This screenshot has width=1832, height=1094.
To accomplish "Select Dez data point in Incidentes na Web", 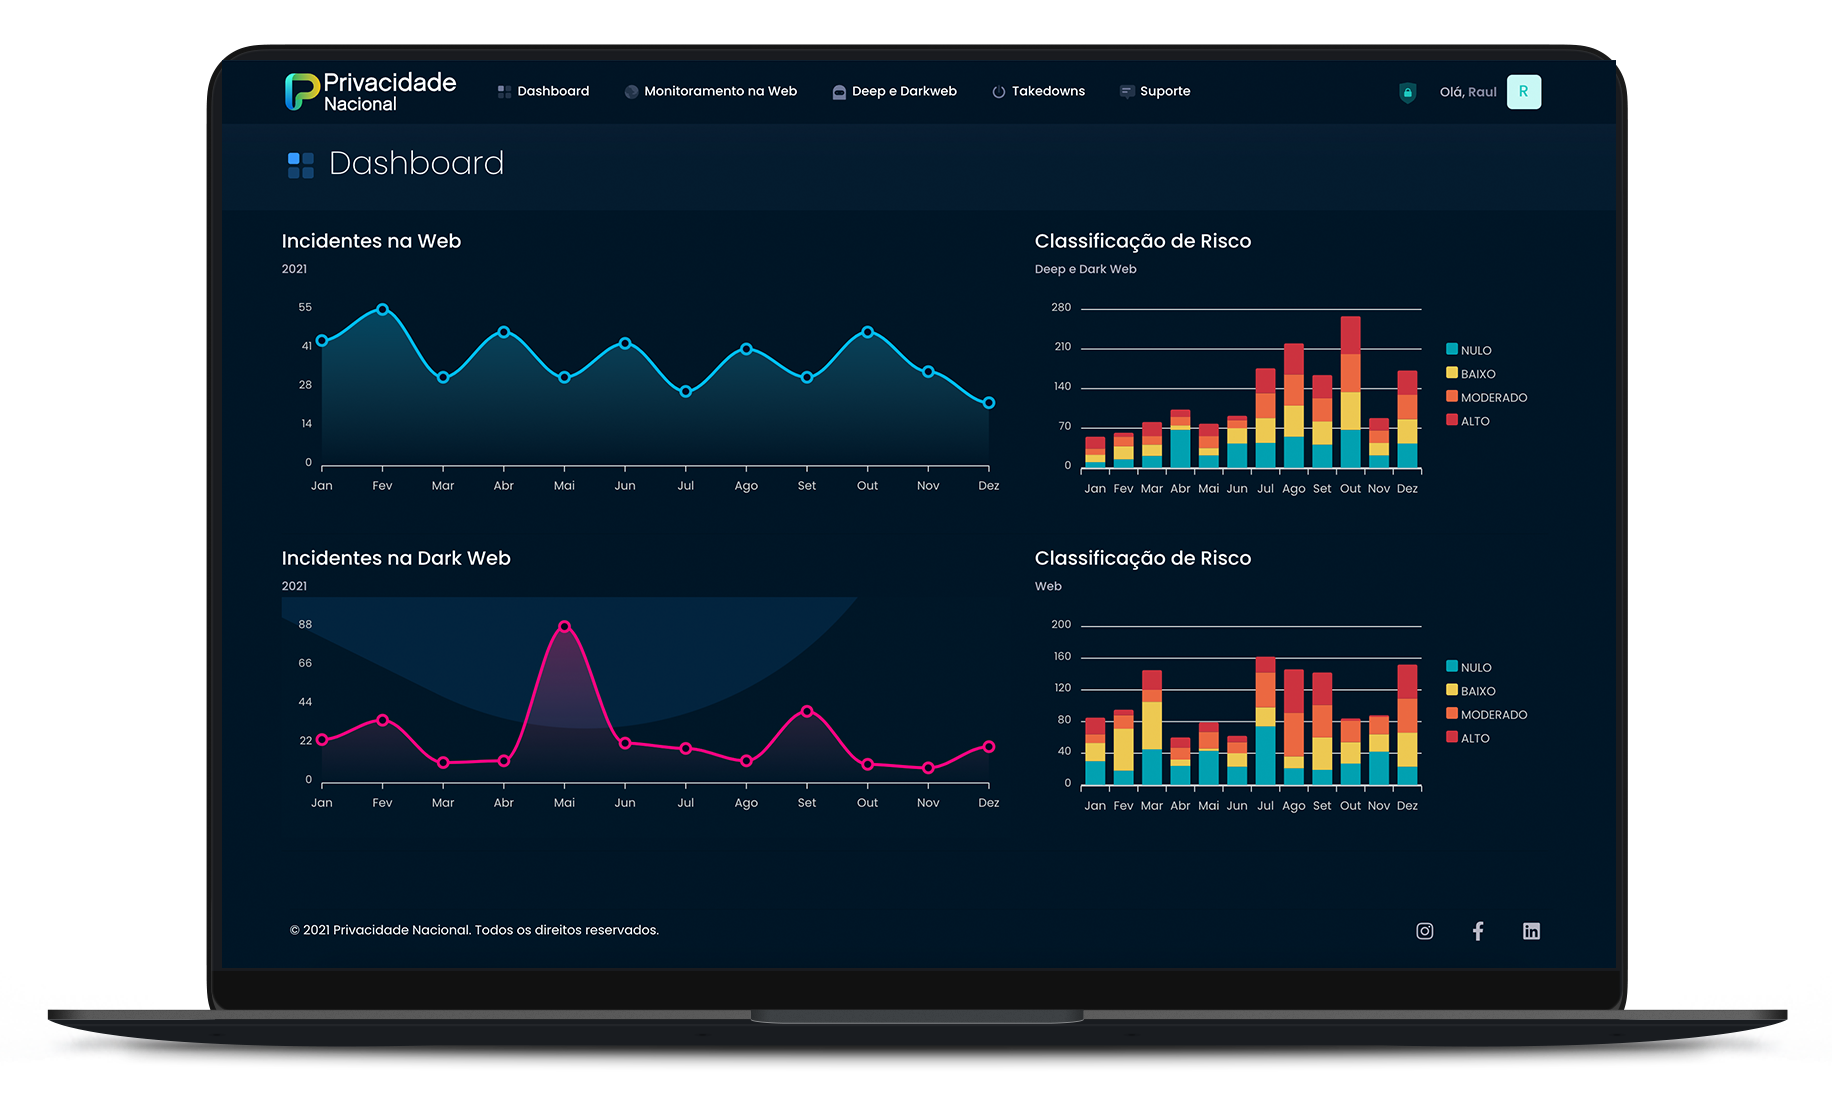I will coord(989,403).
